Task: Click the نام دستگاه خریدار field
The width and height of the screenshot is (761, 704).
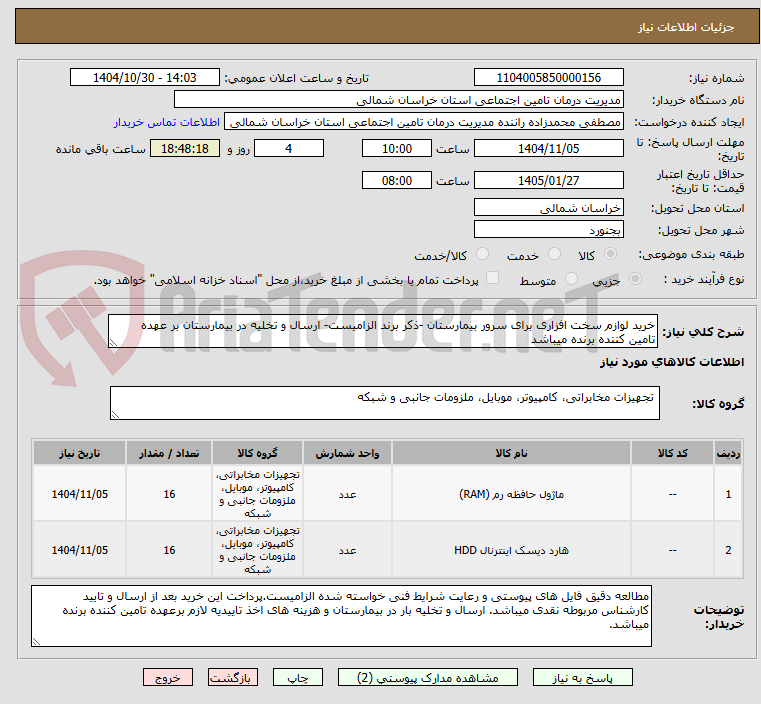Action: (x=398, y=100)
